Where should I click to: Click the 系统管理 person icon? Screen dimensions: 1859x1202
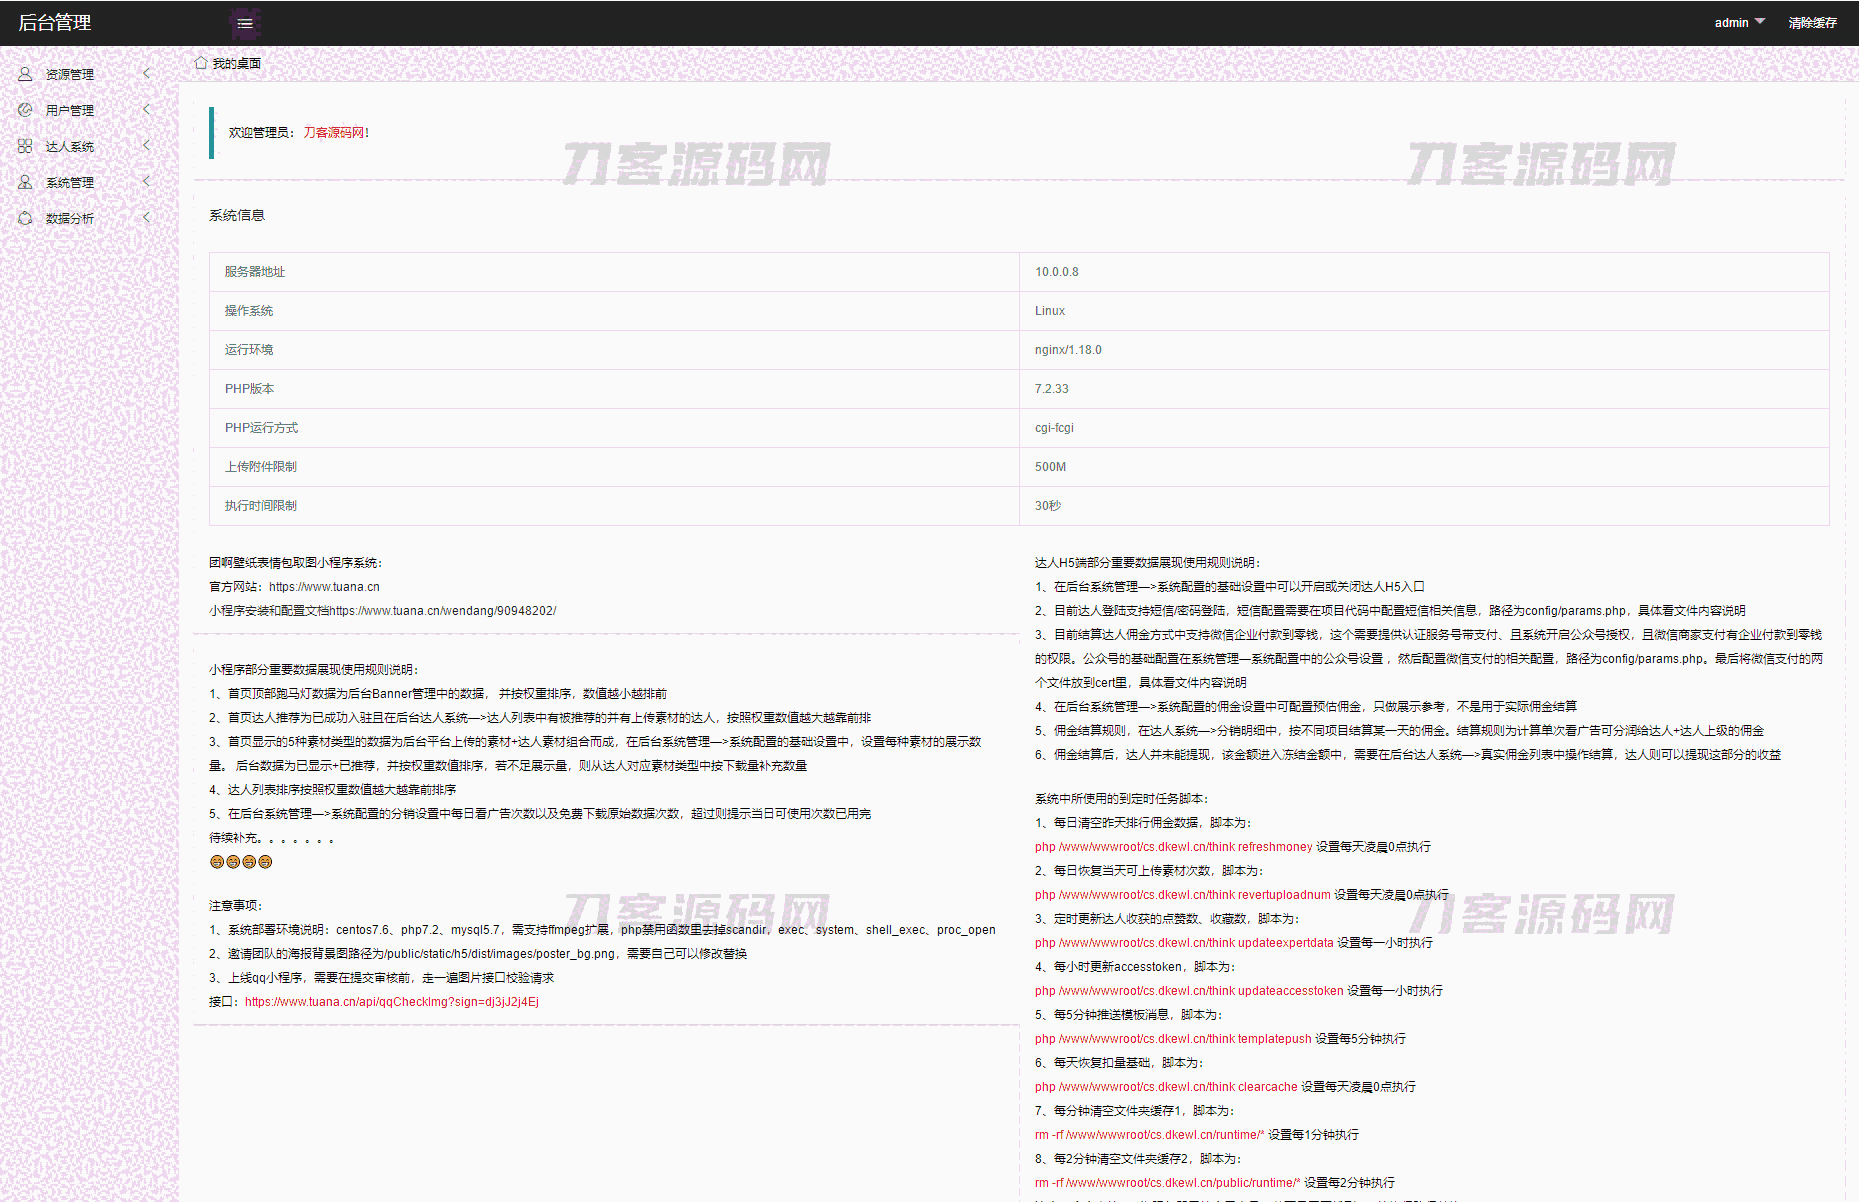pyautogui.click(x=25, y=182)
